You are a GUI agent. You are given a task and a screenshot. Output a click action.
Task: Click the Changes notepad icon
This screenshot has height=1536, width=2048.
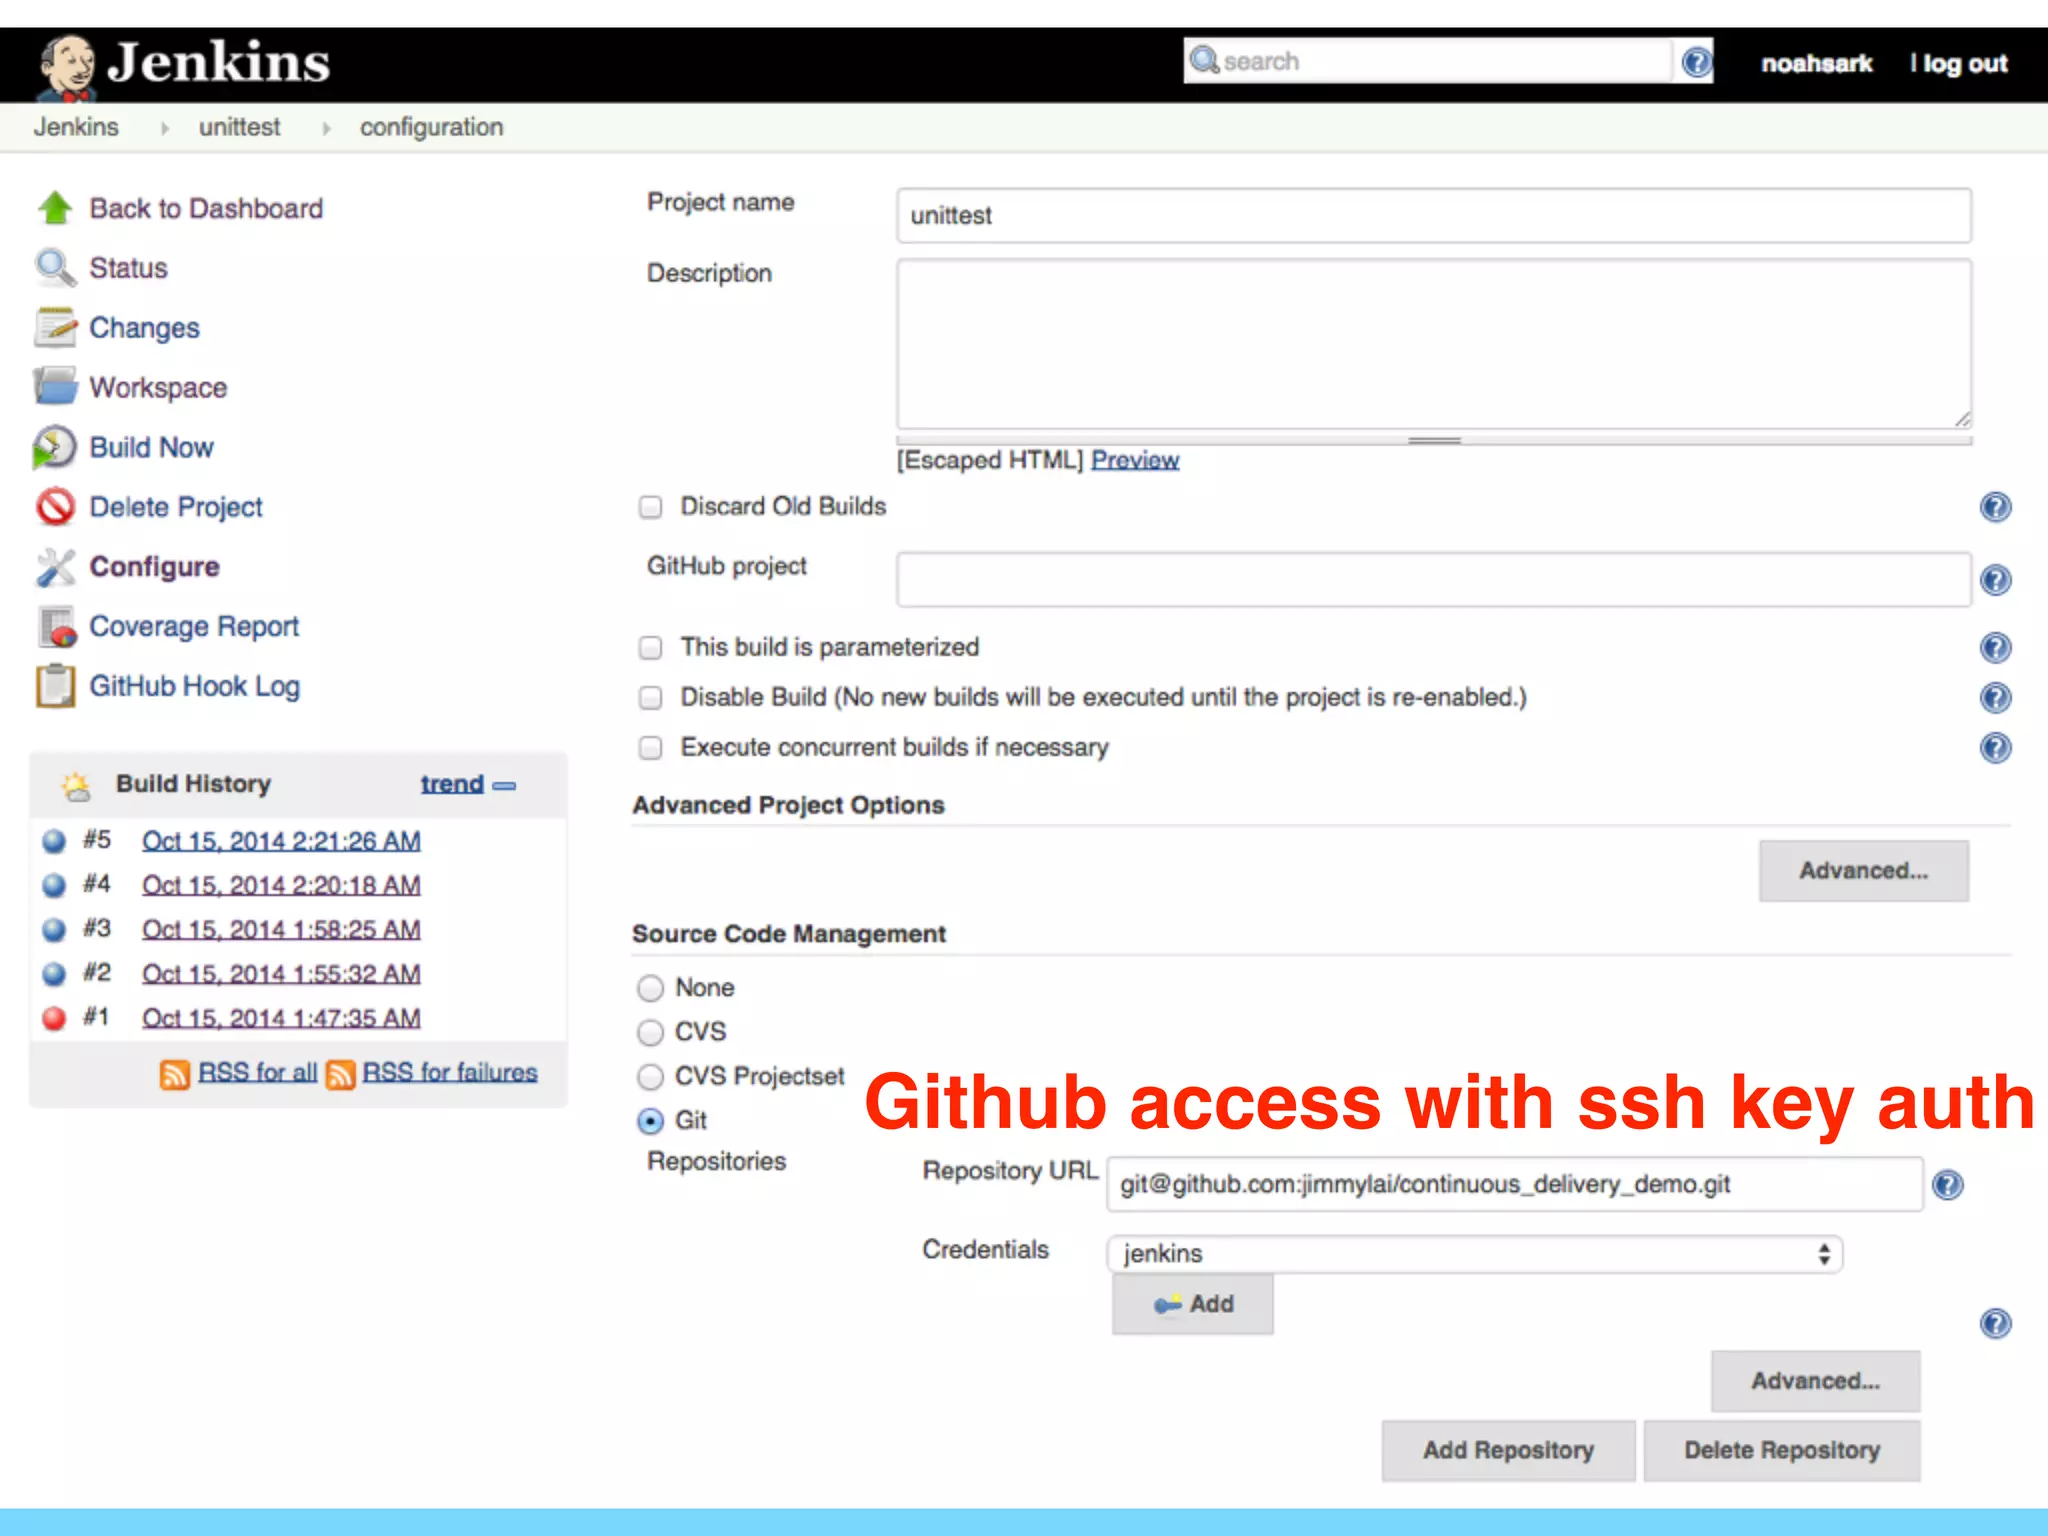55,327
